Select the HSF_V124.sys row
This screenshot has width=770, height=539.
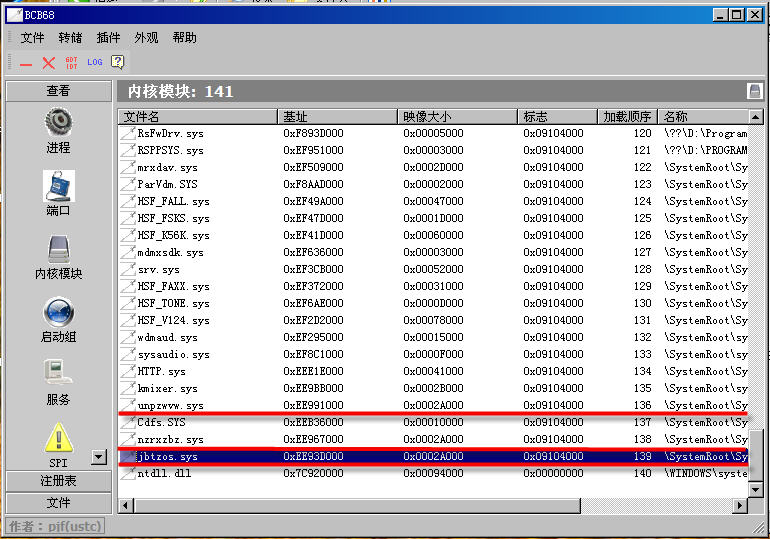pos(434,320)
